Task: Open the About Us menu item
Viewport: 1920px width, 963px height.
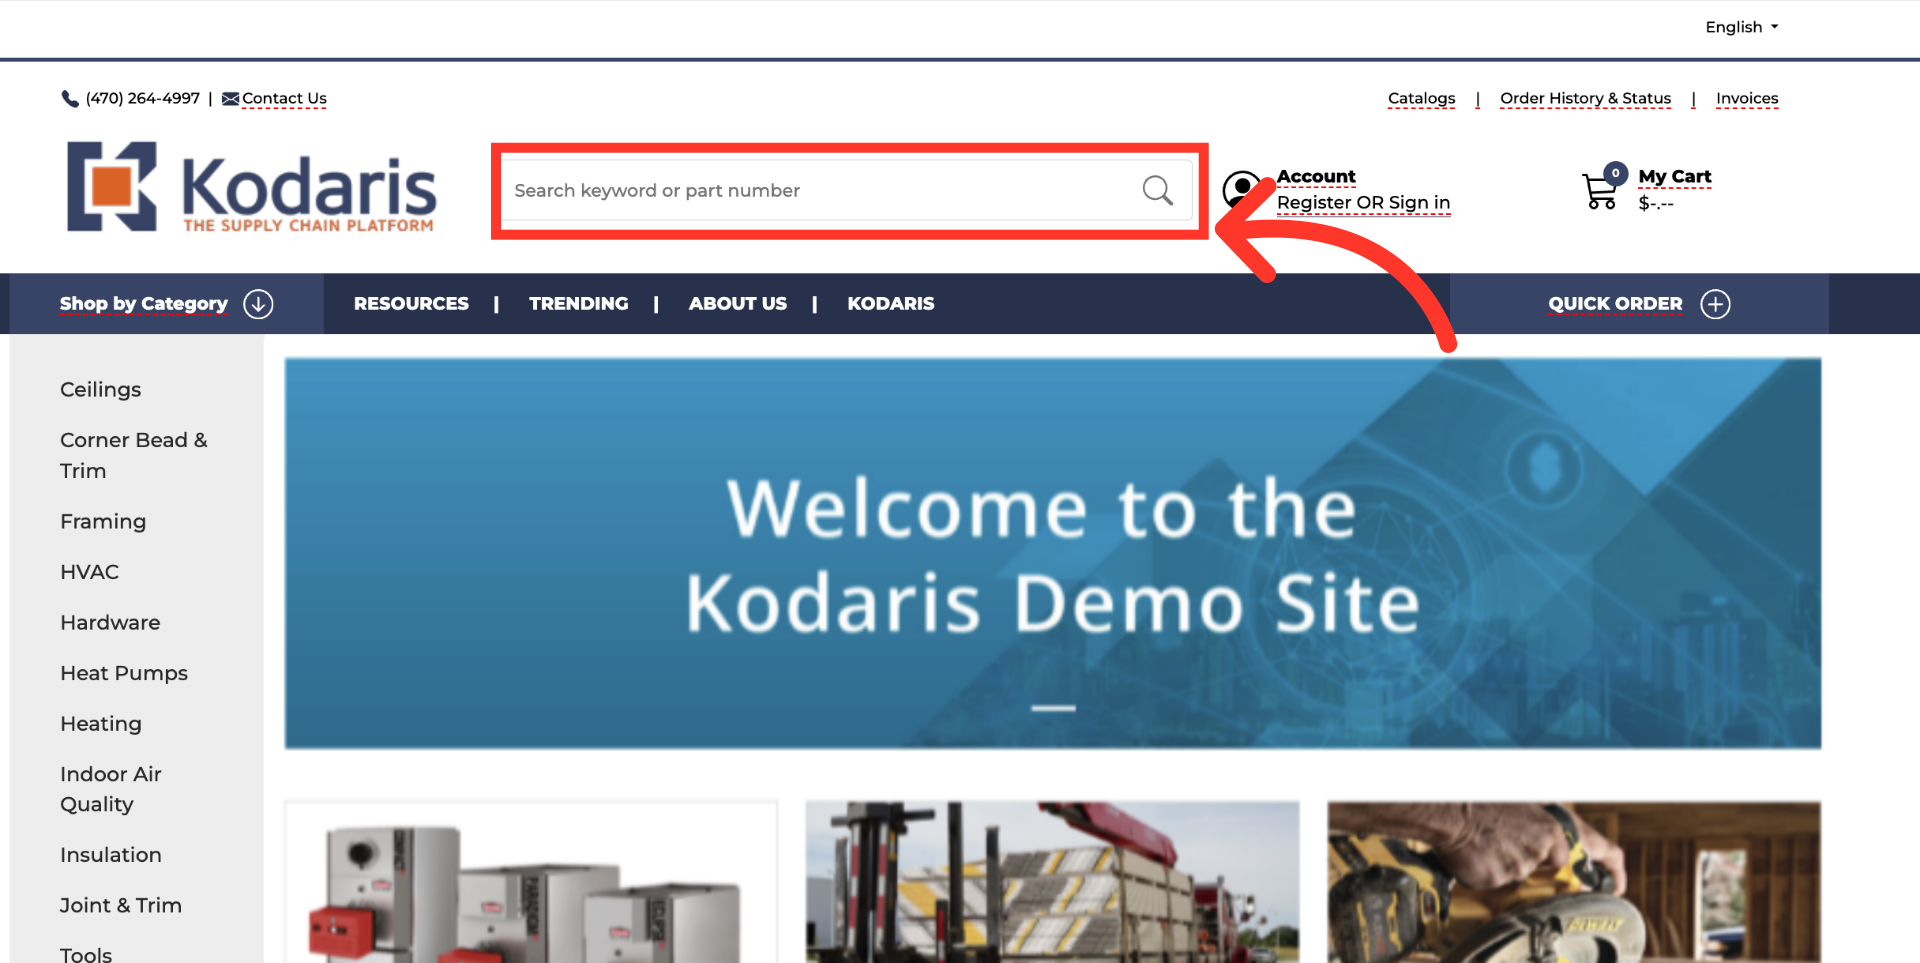Action: tap(738, 304)
